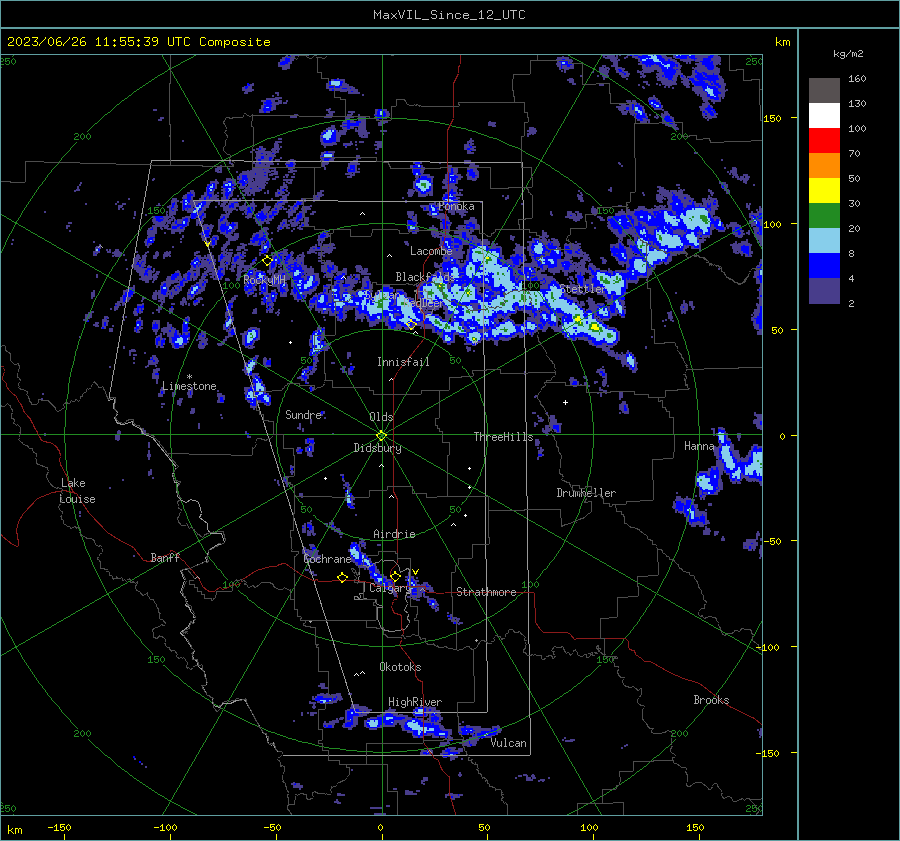Click the radar site diamond marker near Olds
Screen dimensions: 900x841
pyautogui.click(x=382, y=435)
